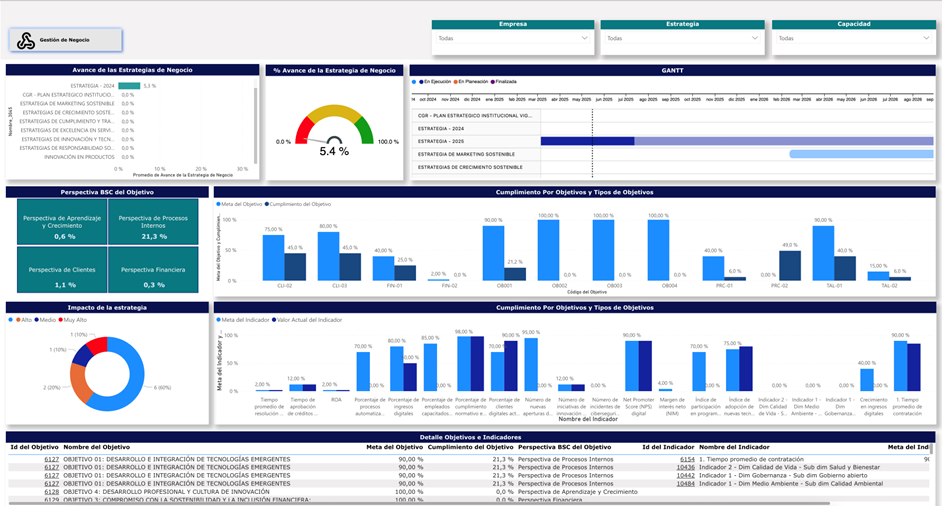Open the Empresa dropdown filter

click(511, 39)
